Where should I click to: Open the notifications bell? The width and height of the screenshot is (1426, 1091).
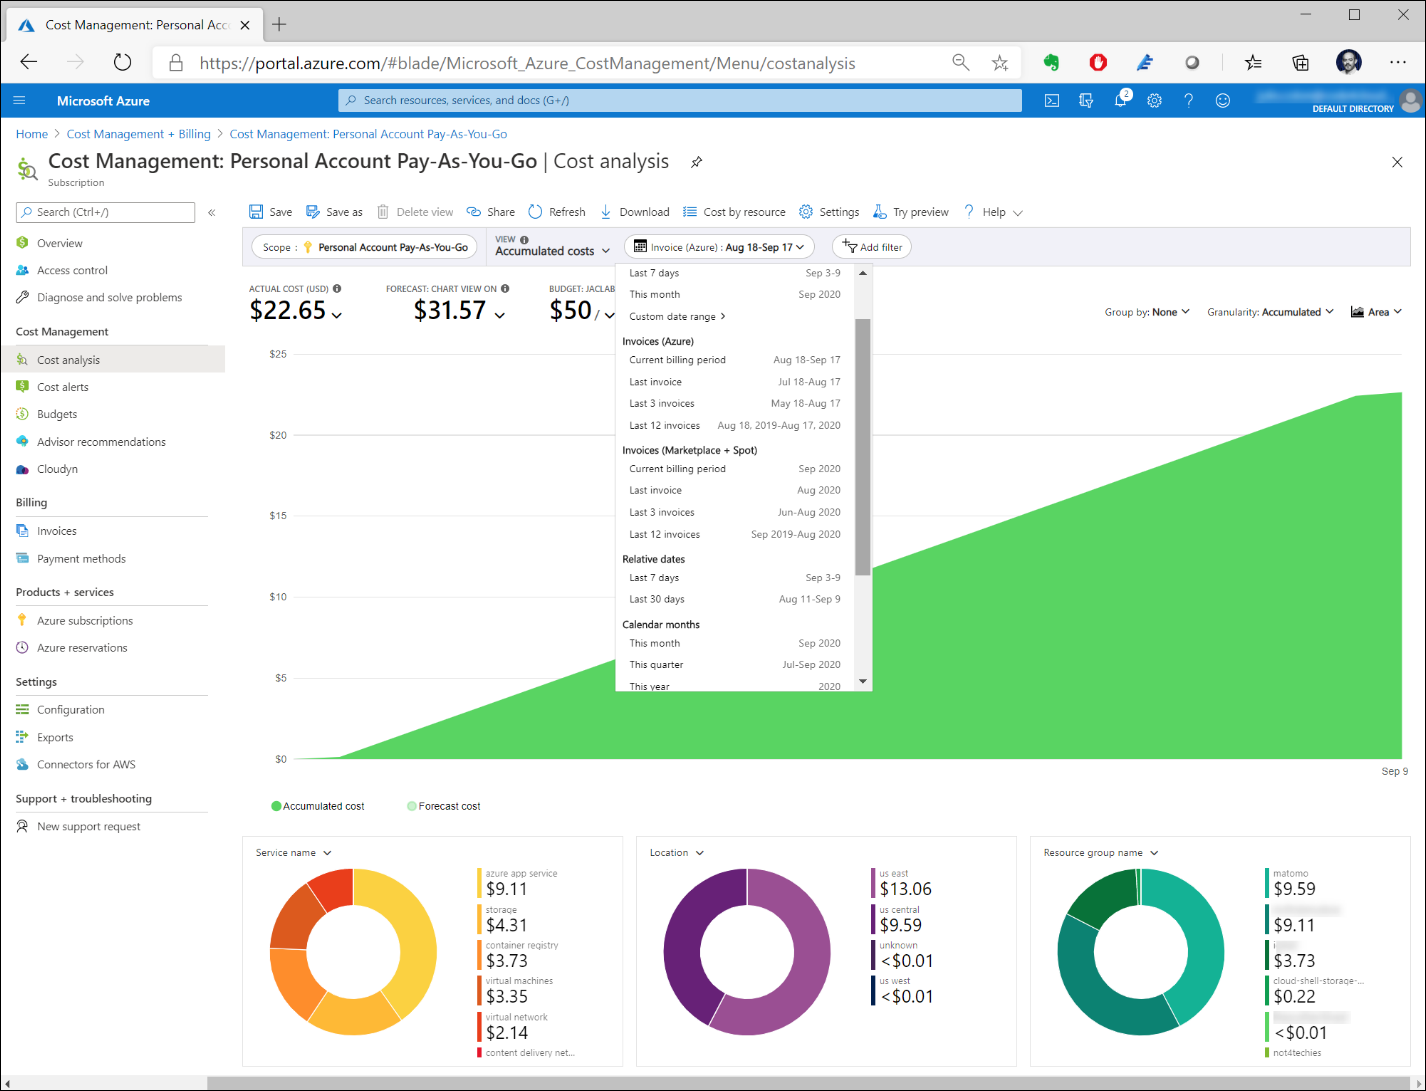point(1121,100)
